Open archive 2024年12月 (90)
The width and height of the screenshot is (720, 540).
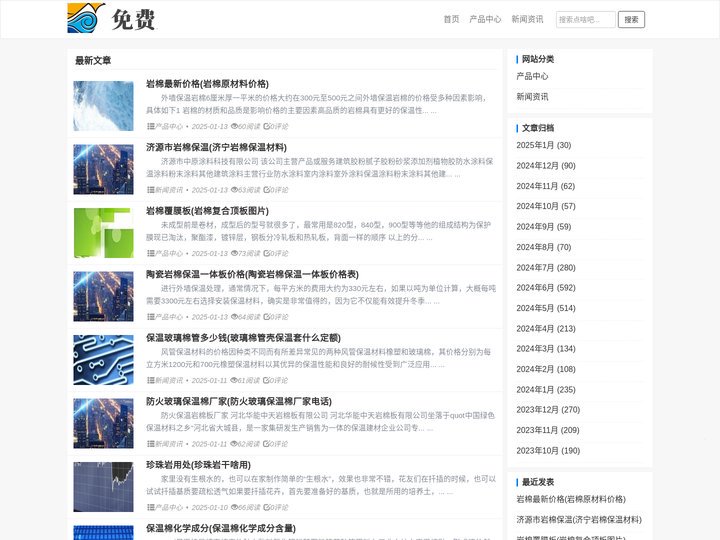coord(546,166)
